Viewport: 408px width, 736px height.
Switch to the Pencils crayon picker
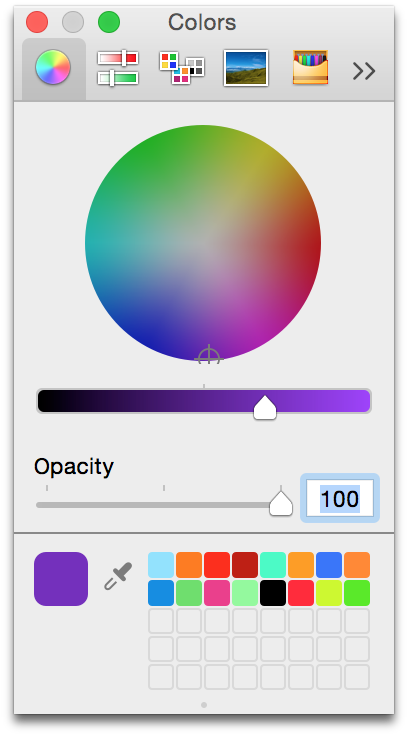[310, 68]
